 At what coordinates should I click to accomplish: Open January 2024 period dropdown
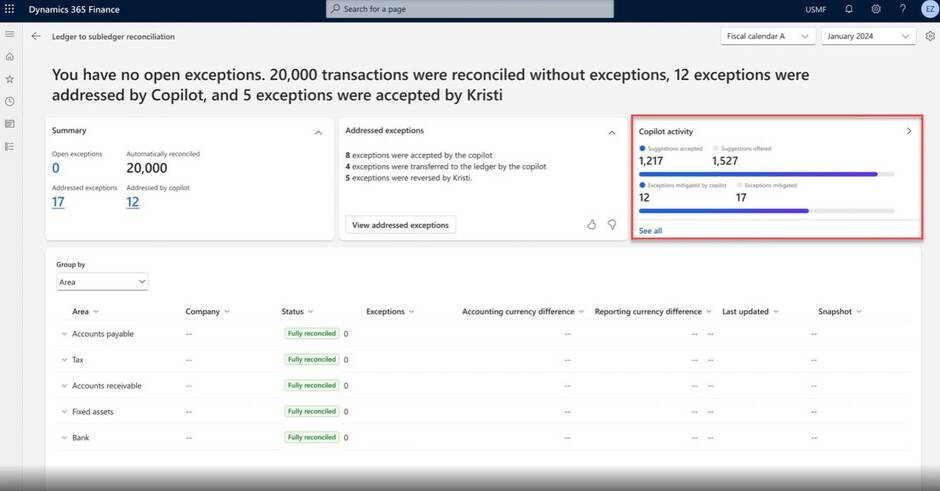(868, 37)
